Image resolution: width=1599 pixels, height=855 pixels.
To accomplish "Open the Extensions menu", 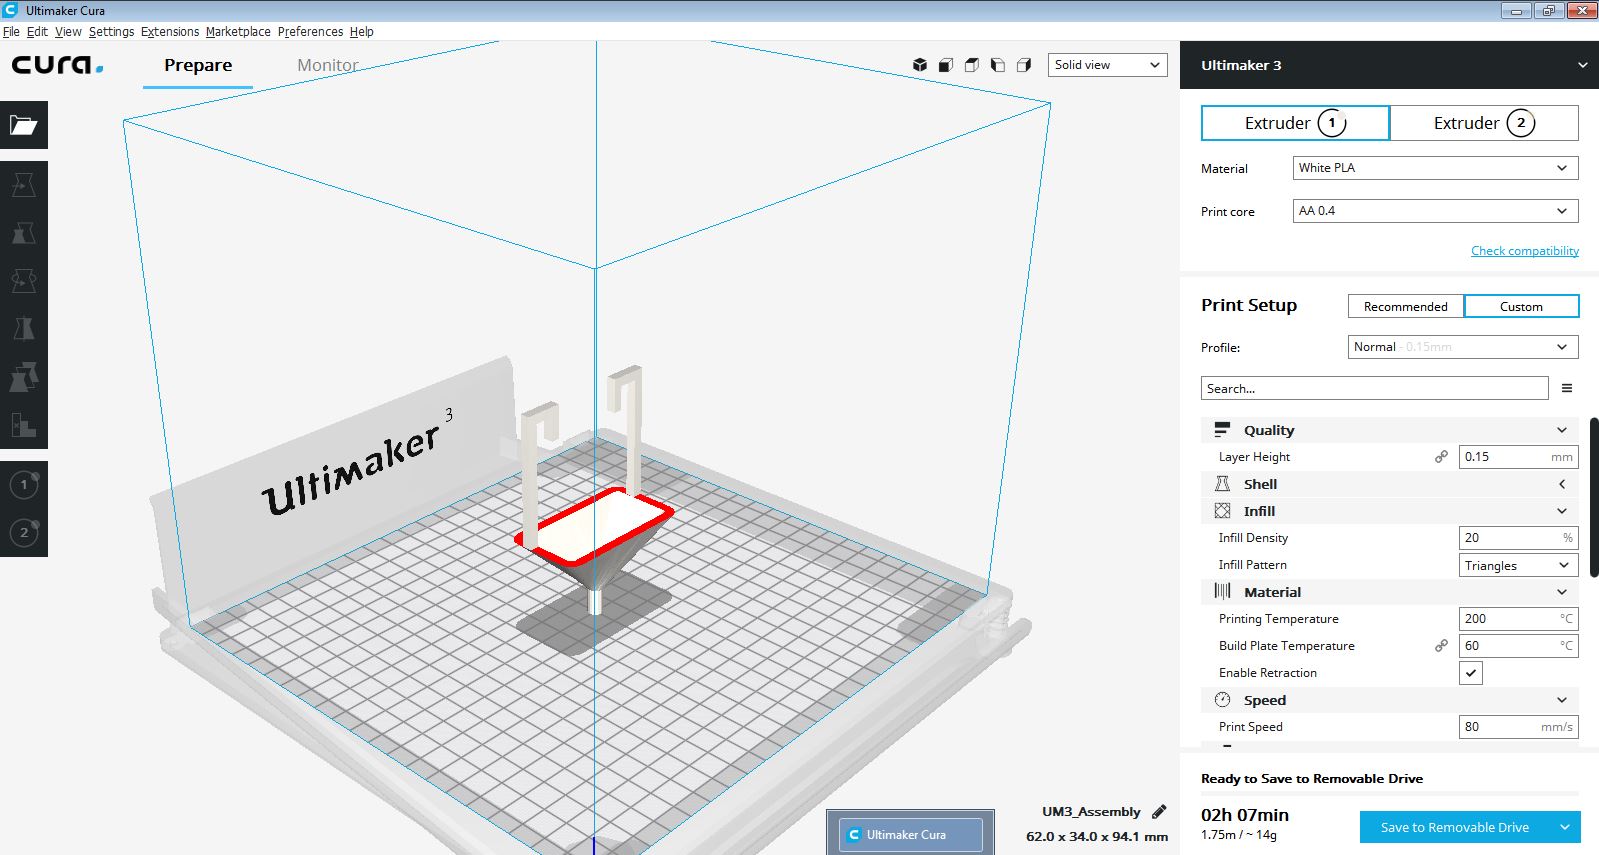I will (x=170, y=32).
